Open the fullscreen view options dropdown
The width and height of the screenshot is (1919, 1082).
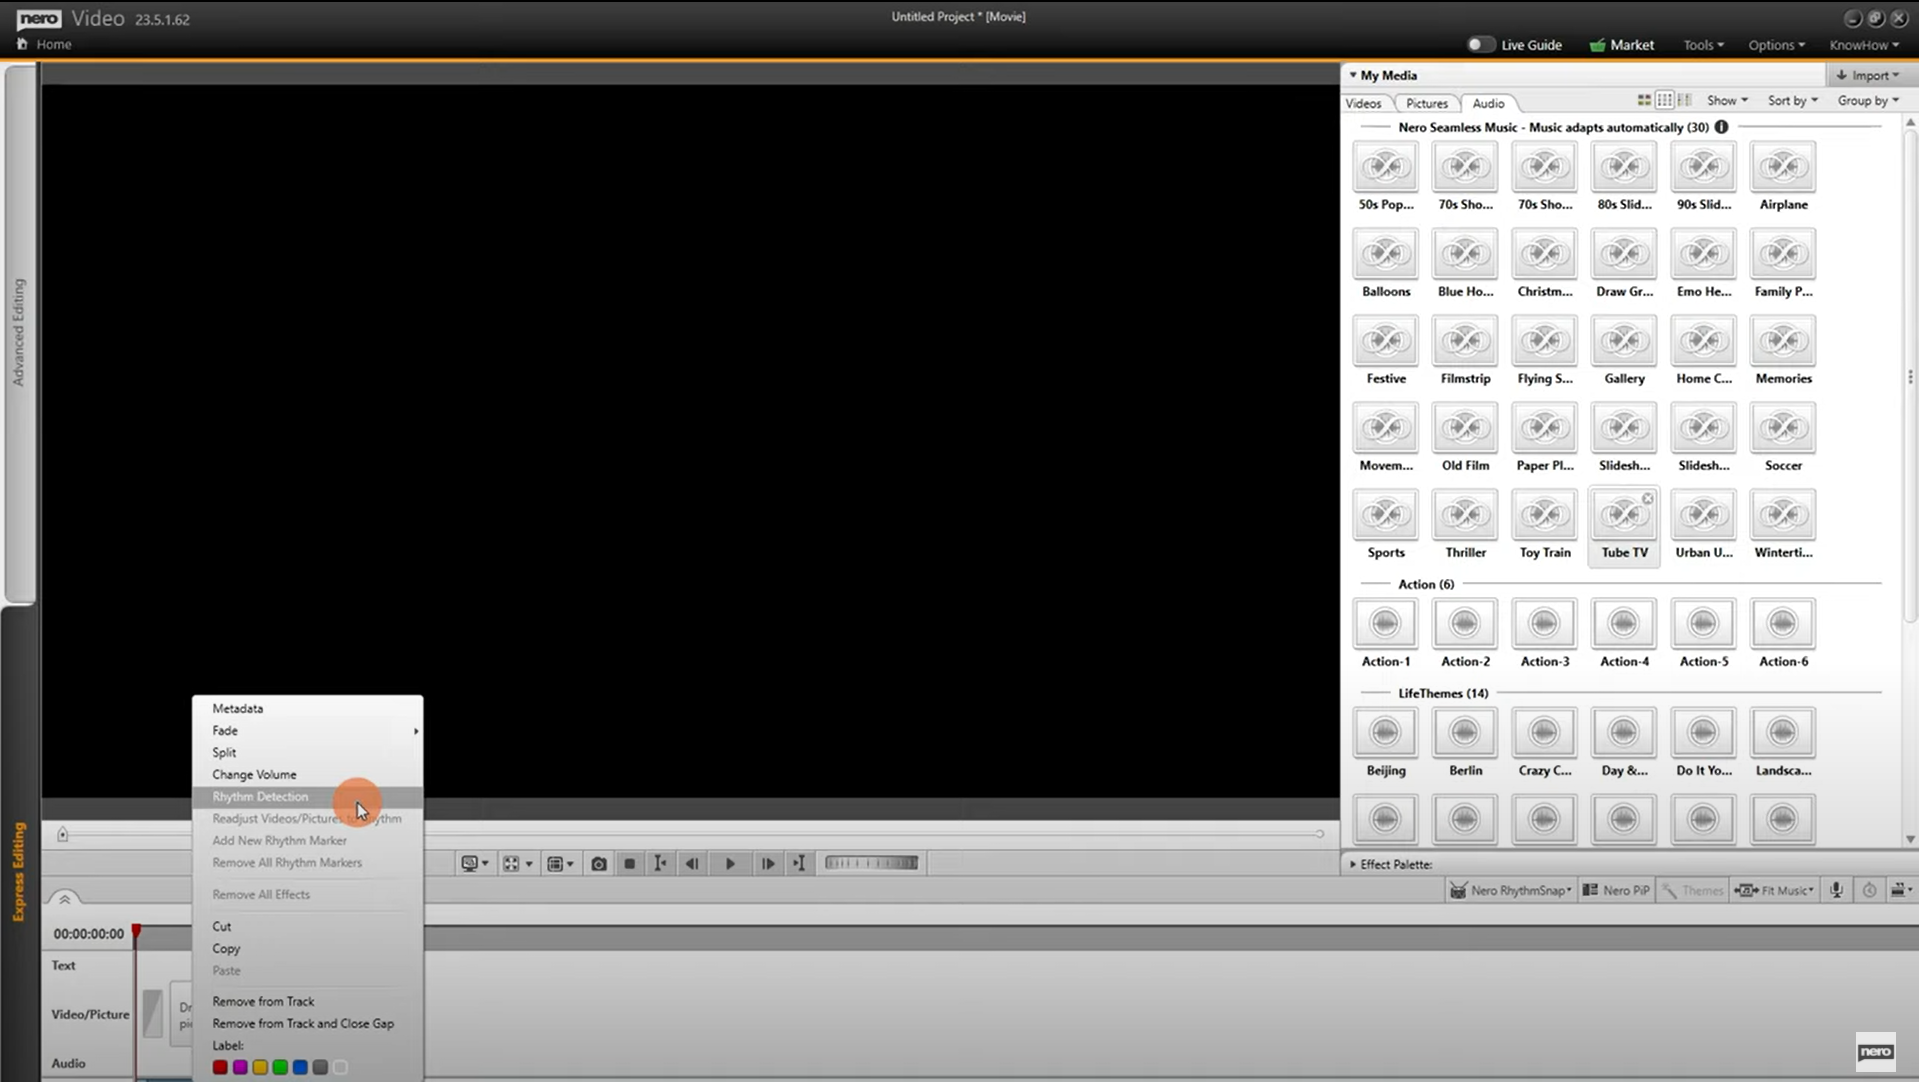[517, 863]
